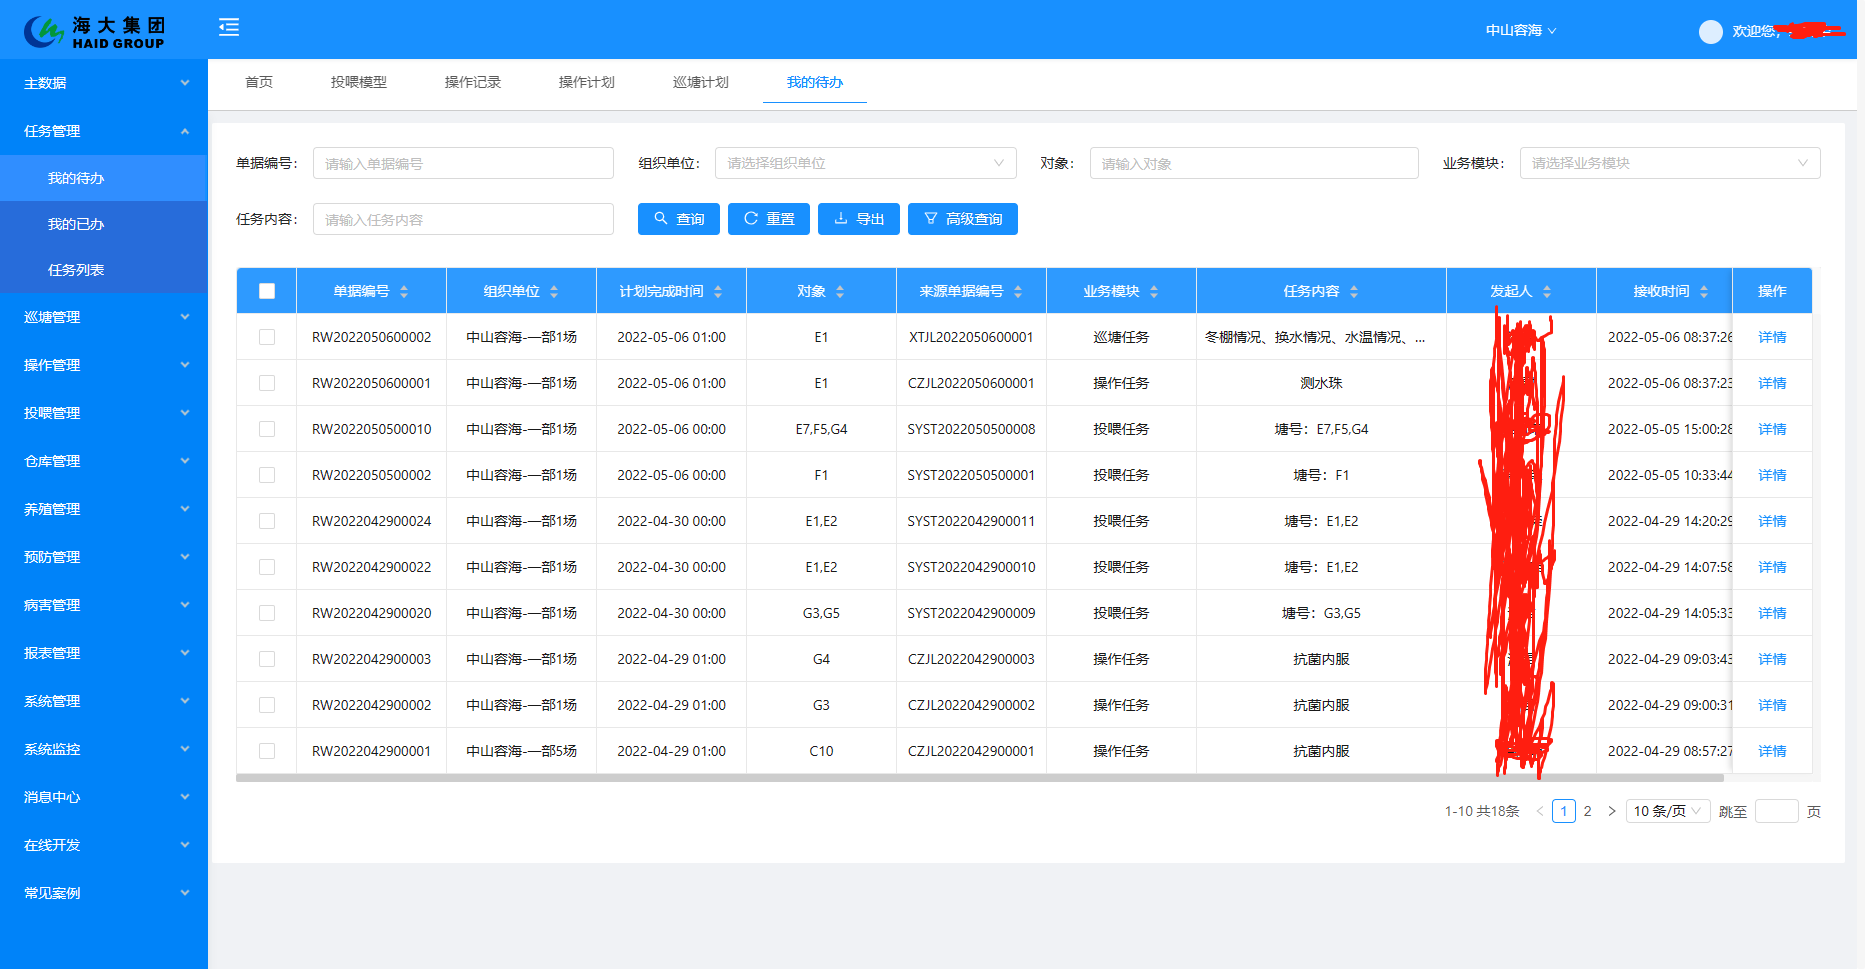Viewport: 1865px width, 969px height.
Task: Click the 查询 search button
Action: [x=679, y=219]
